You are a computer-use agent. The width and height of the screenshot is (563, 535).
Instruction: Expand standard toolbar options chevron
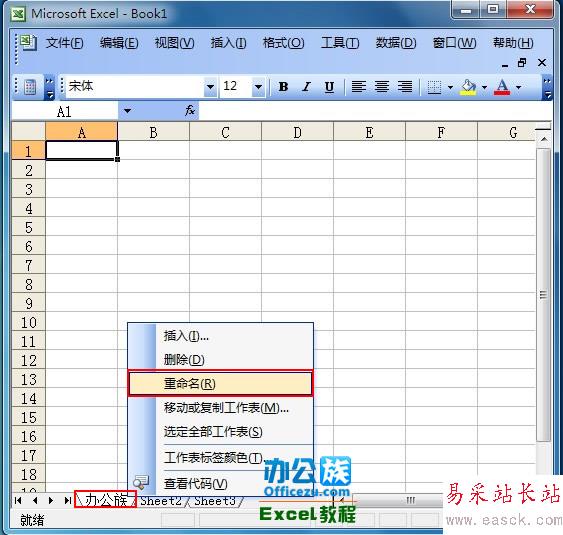point(50,88)
